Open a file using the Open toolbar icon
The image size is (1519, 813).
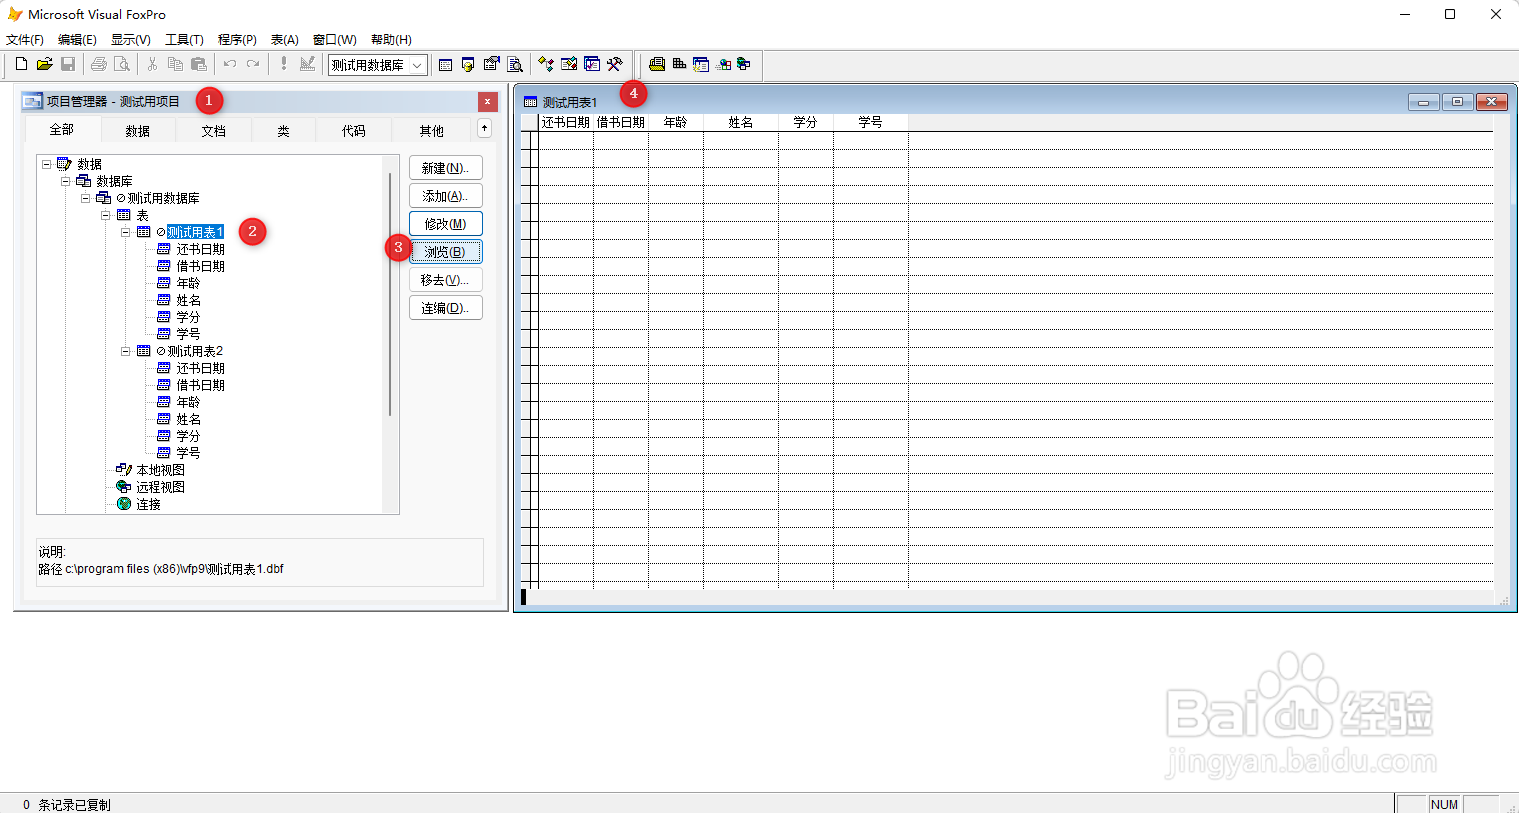44,64
